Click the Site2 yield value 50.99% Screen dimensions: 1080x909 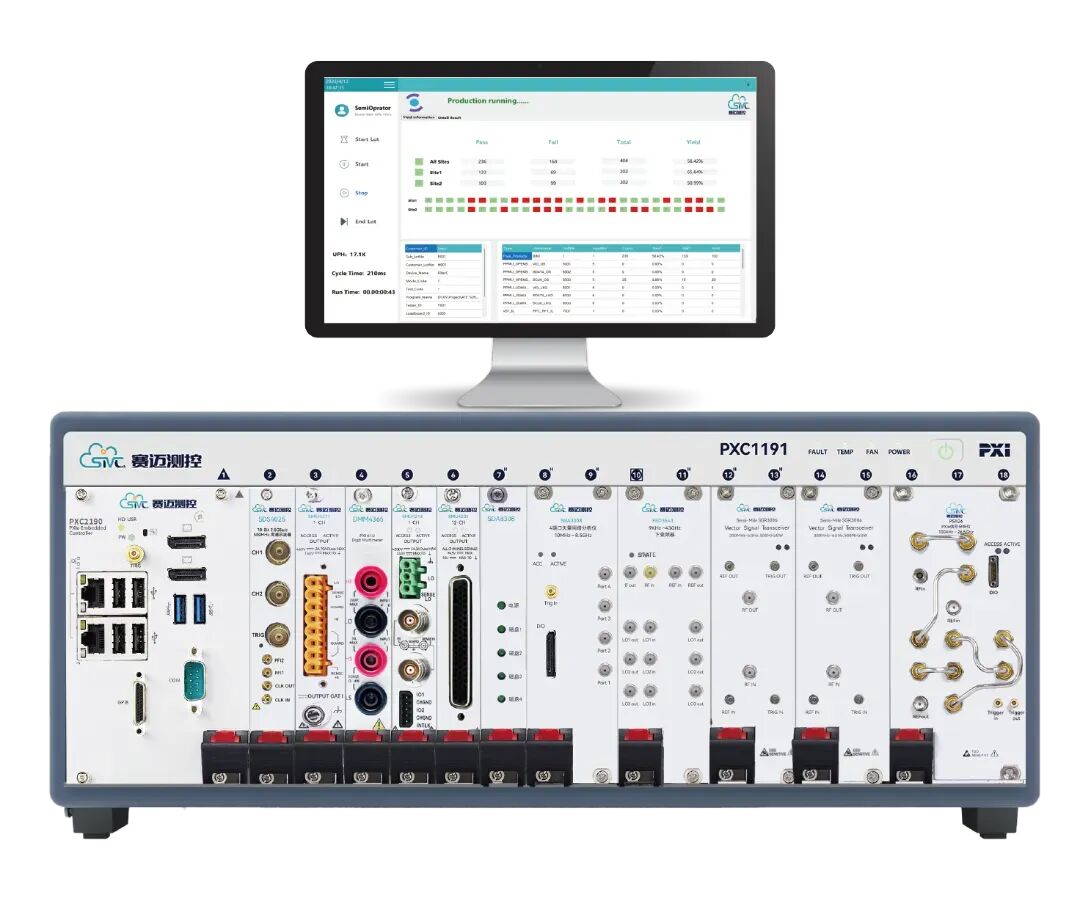pos(694,183)
